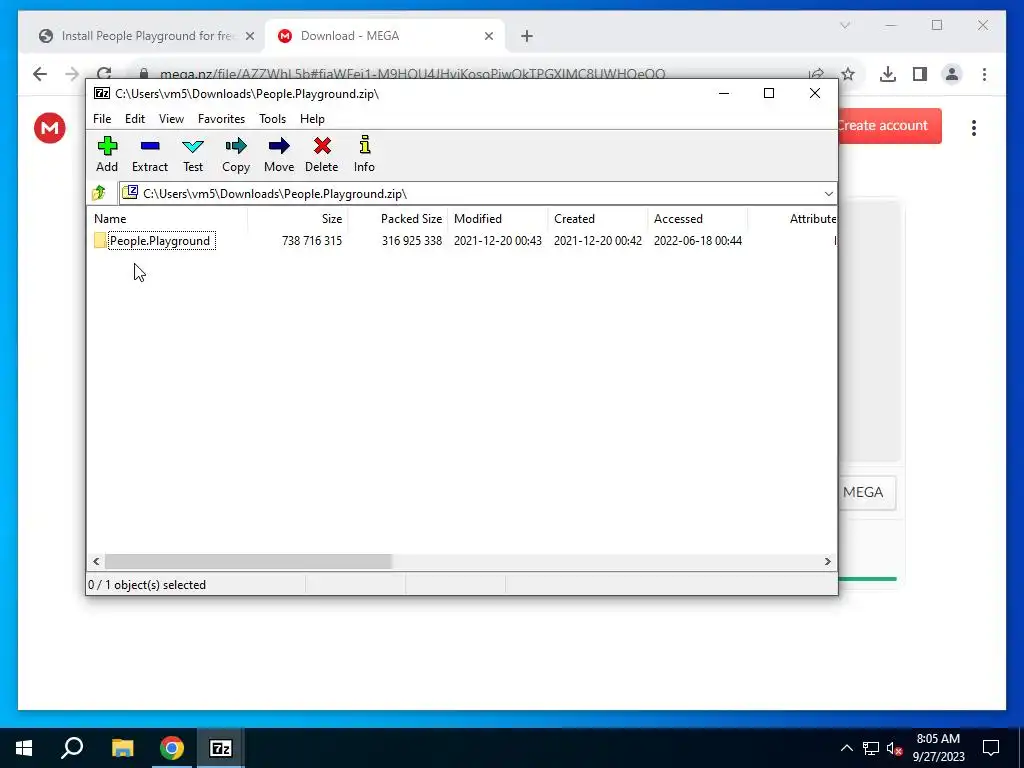
Task: Share this page icon in address bar
Action: tap(816, 74)
